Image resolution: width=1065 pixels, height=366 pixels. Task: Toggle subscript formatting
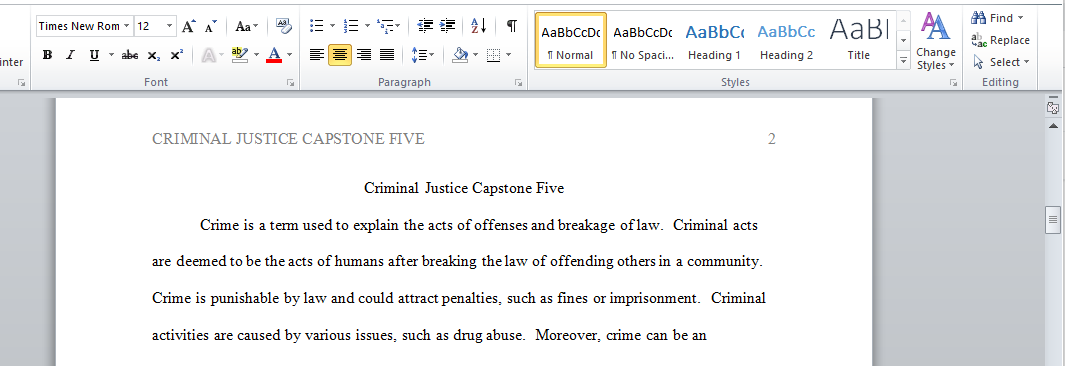(154, 55)
